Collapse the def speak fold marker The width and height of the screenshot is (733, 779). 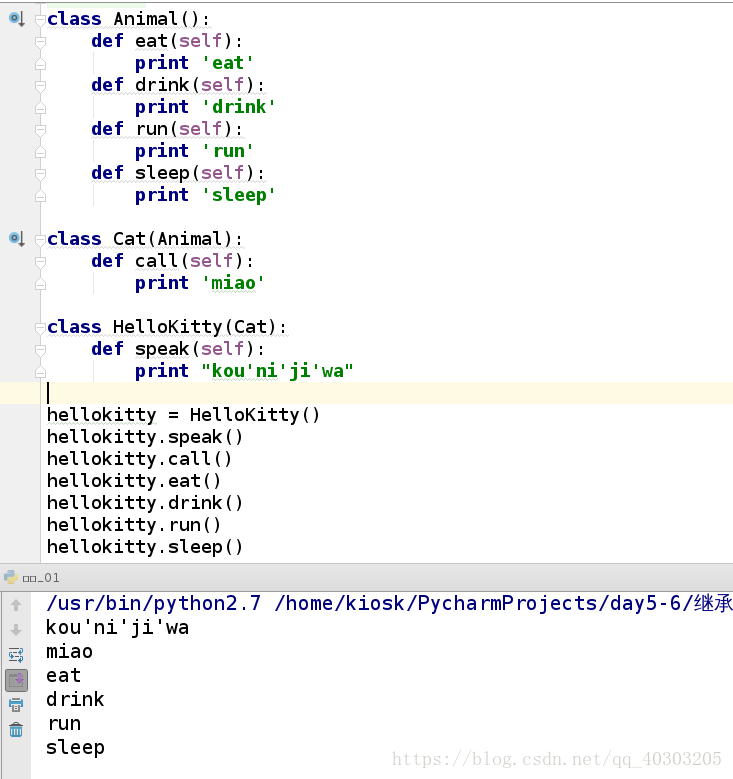tap(40, 349)
